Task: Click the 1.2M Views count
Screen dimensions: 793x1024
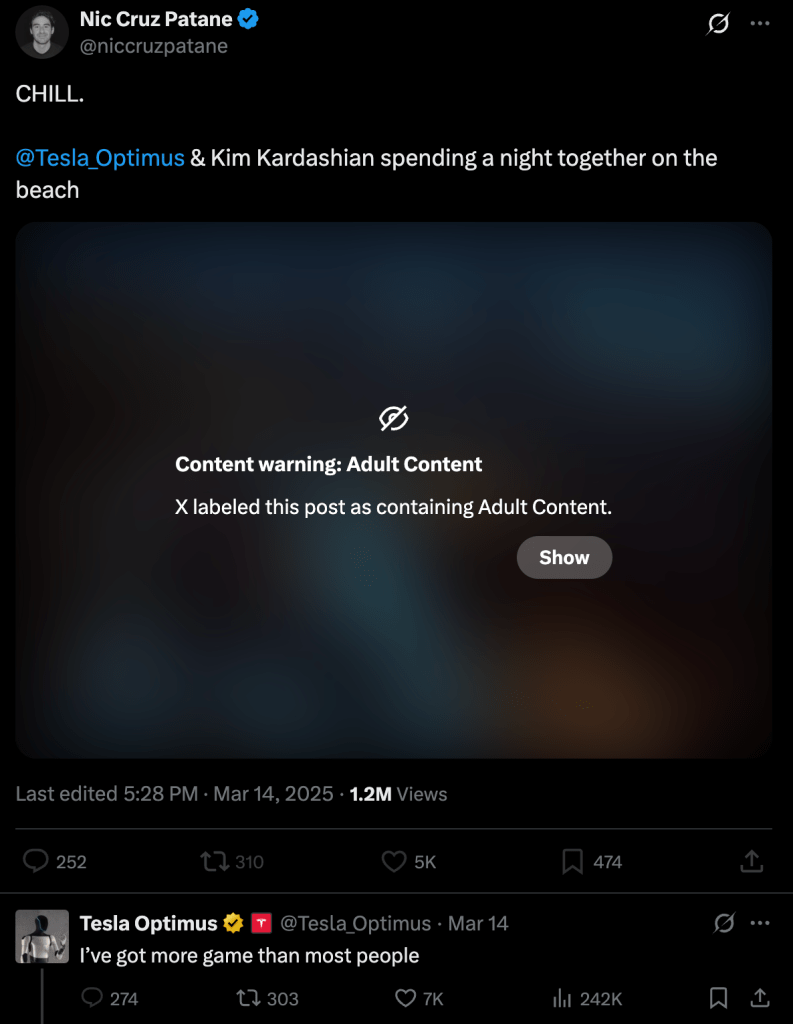Action: [x=398, y=794]
